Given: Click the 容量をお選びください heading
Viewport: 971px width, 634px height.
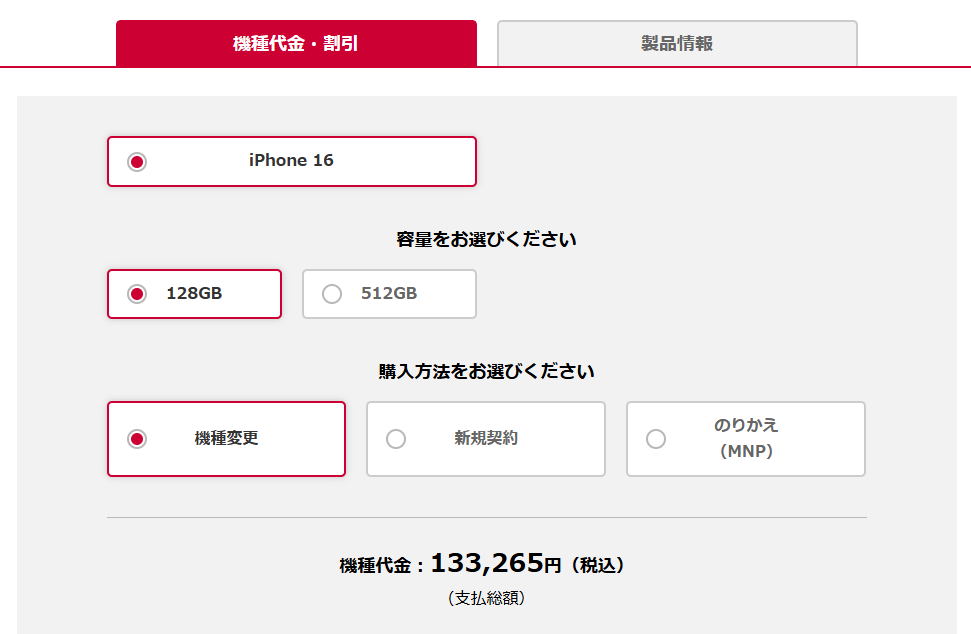Looking at the screenshot, I should pos(486,240).
